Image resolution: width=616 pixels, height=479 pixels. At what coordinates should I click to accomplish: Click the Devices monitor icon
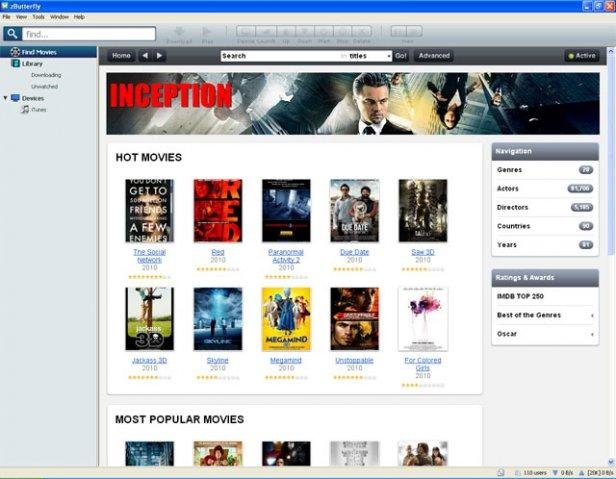pyautogui.click(x=15, y=98)
